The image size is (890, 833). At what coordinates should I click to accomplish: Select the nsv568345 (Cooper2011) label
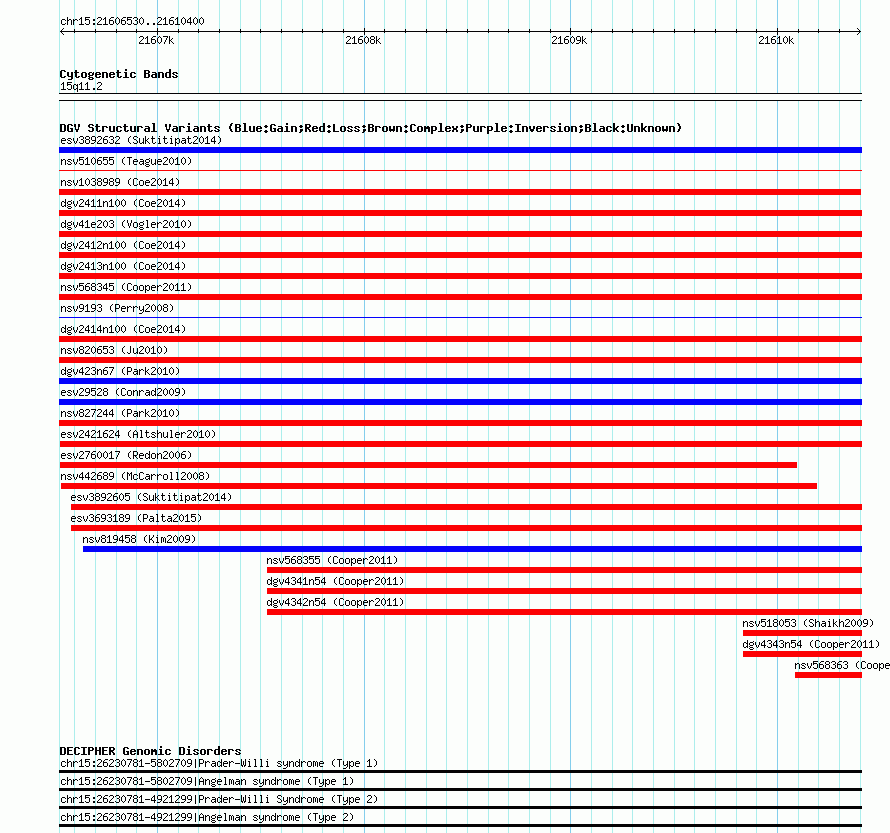point(126,287)
